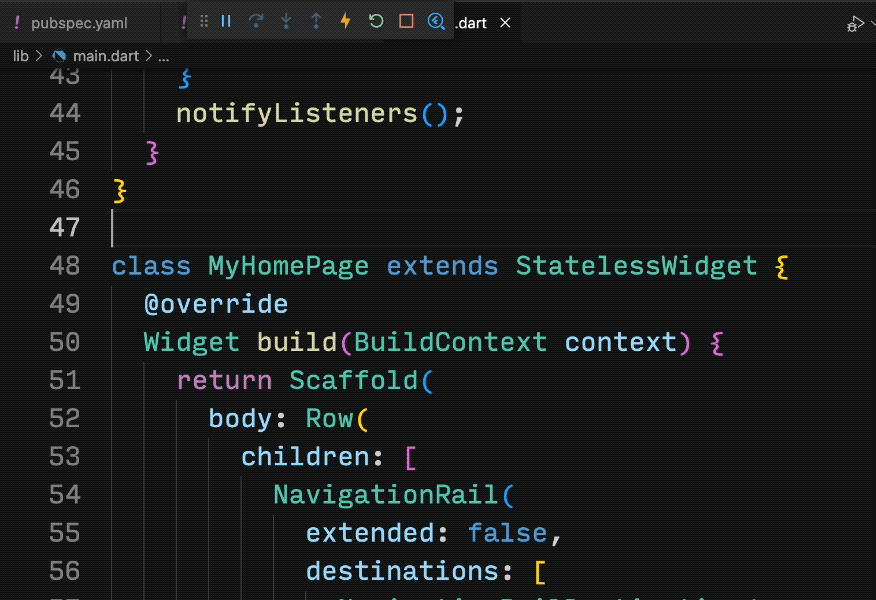
Task: Stop debugging with the square icon
Action: tap(406, 21)
